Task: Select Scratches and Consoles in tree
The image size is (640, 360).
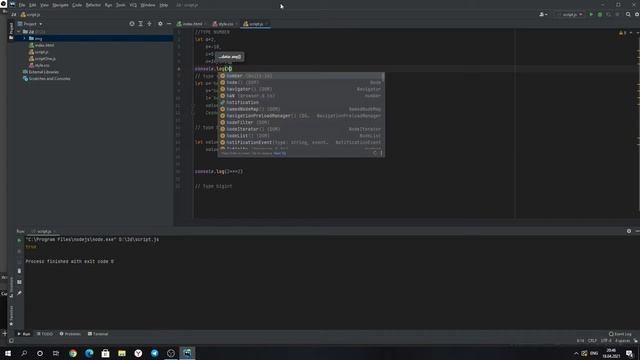Action: tap(47, 78)
